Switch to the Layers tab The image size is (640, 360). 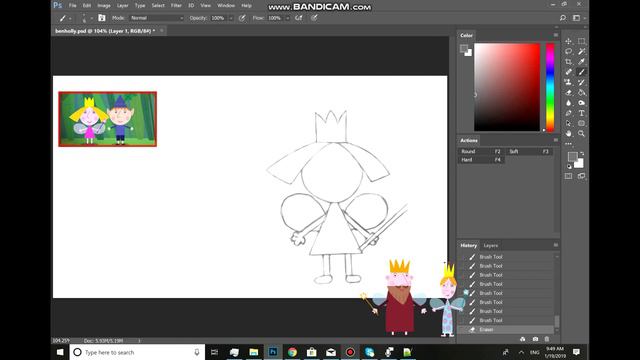491,245
